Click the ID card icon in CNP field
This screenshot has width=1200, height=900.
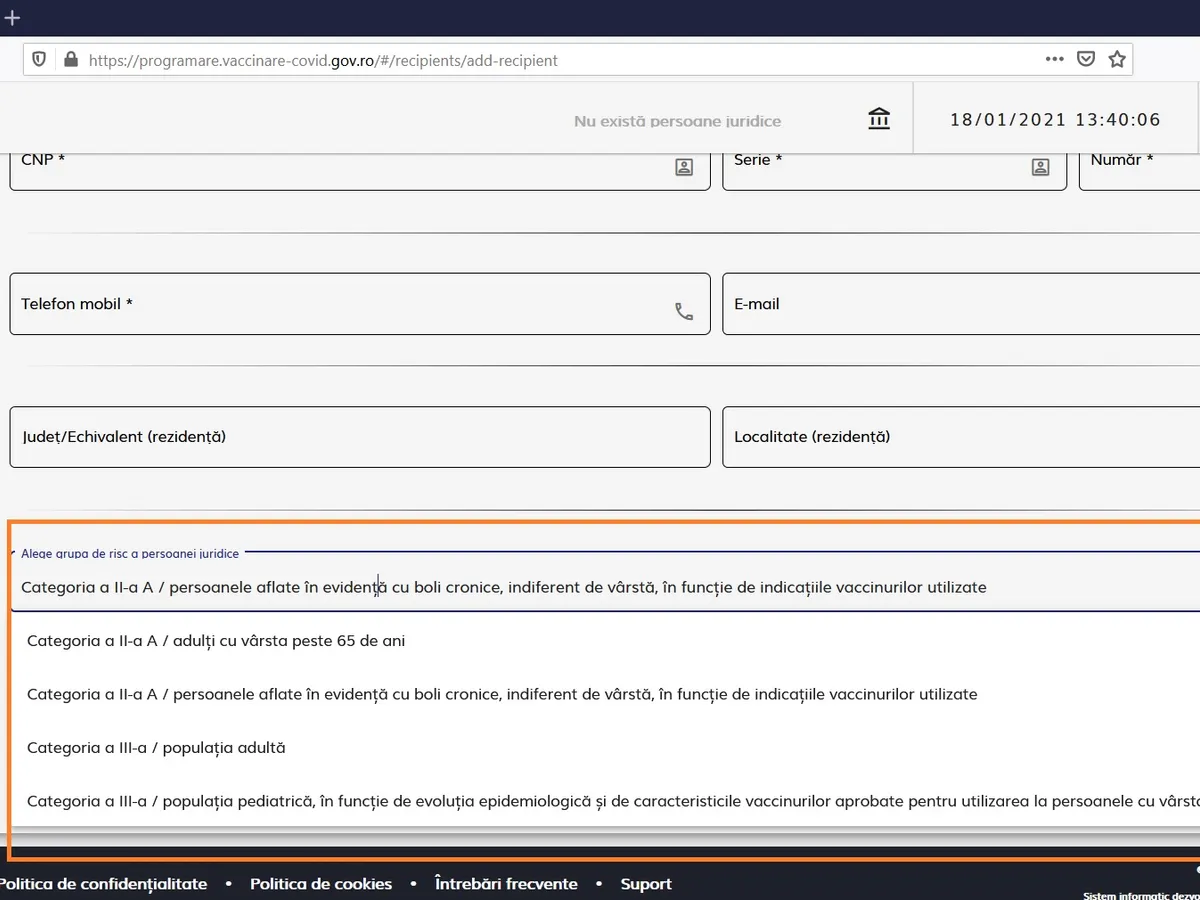point(684,167)
